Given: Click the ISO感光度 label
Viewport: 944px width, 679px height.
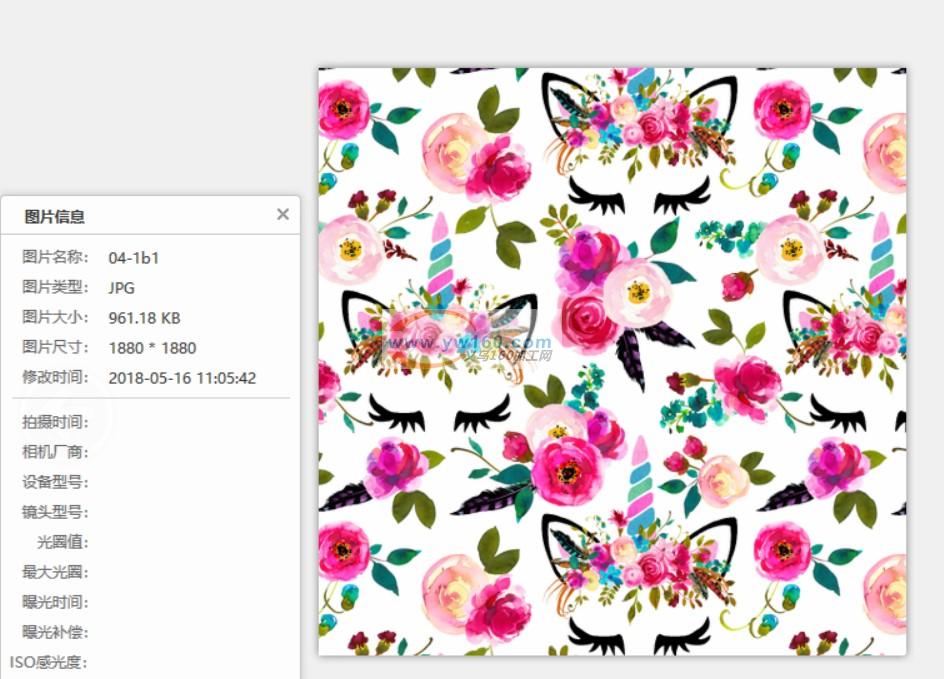Looking at the screenshot, I should click(49, 662).
